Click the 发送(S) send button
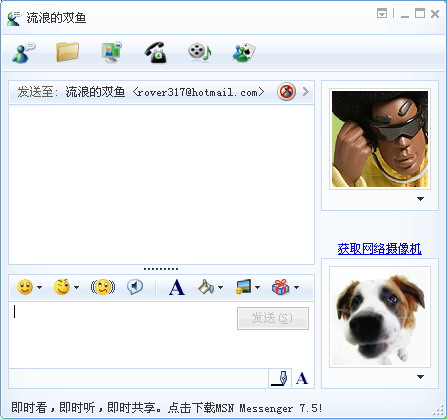Viewport: 447px width, 419px height. tap(273, 318)
